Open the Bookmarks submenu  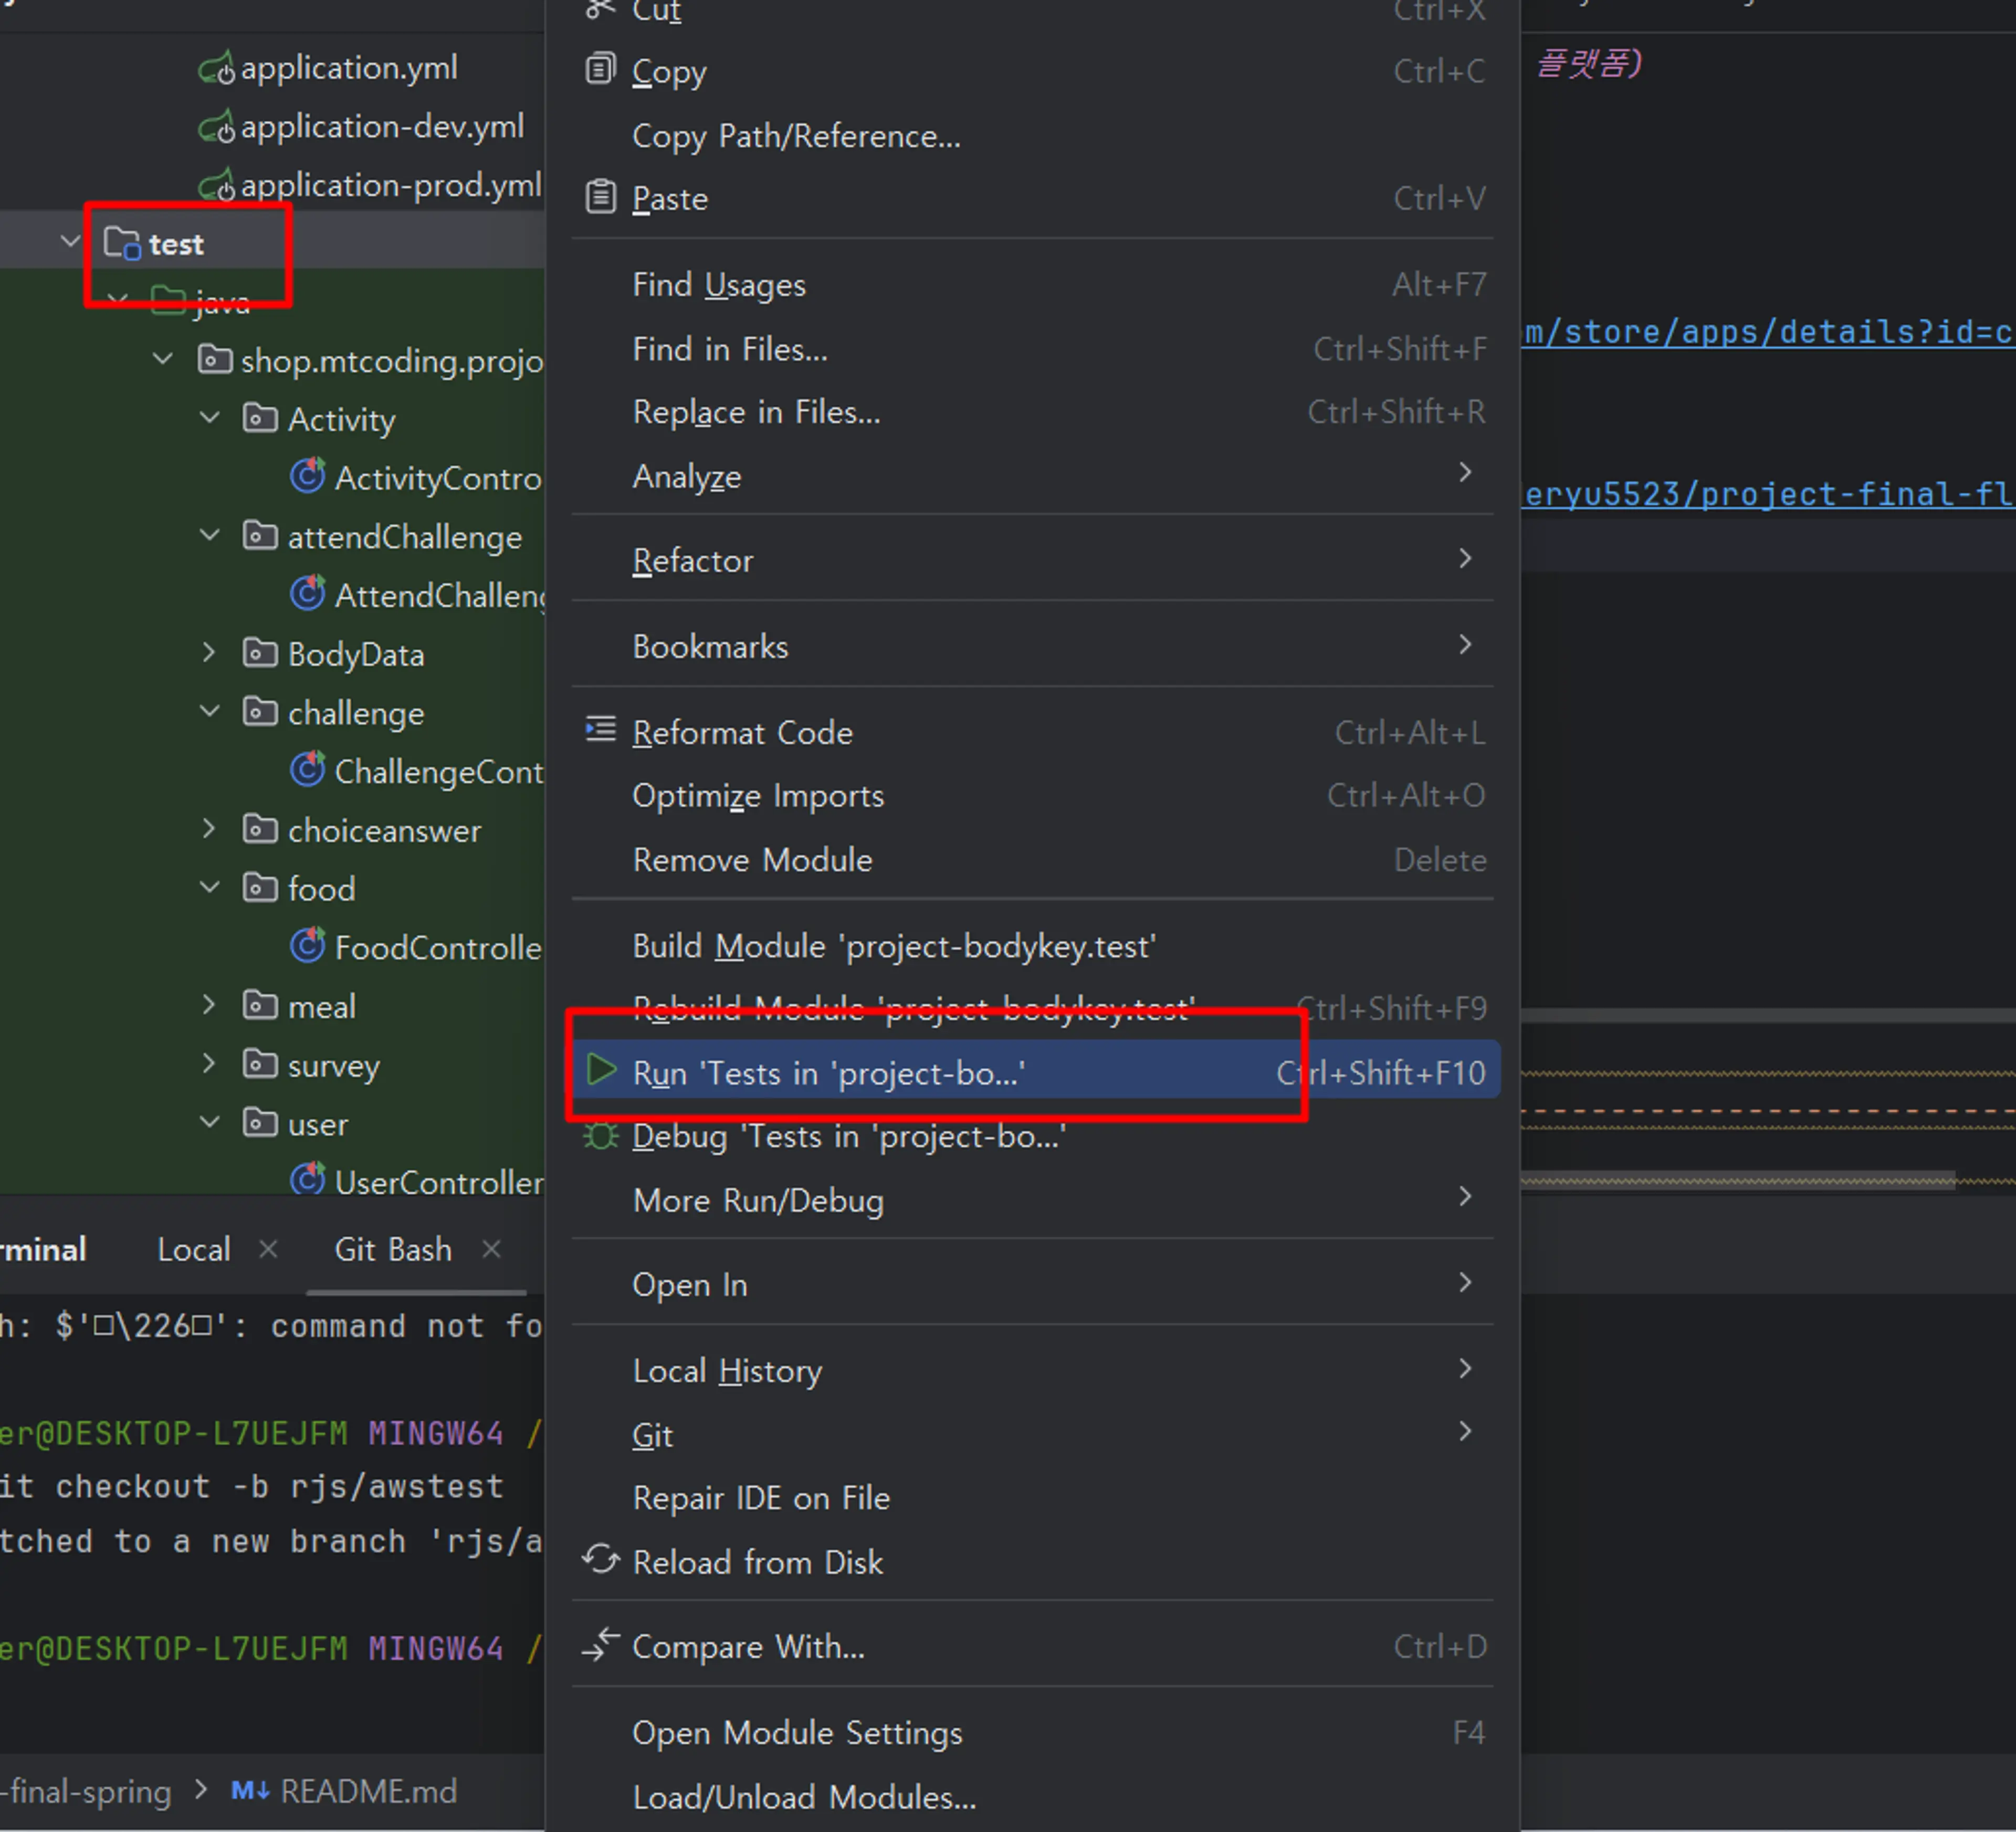[x=1033, y=647]
